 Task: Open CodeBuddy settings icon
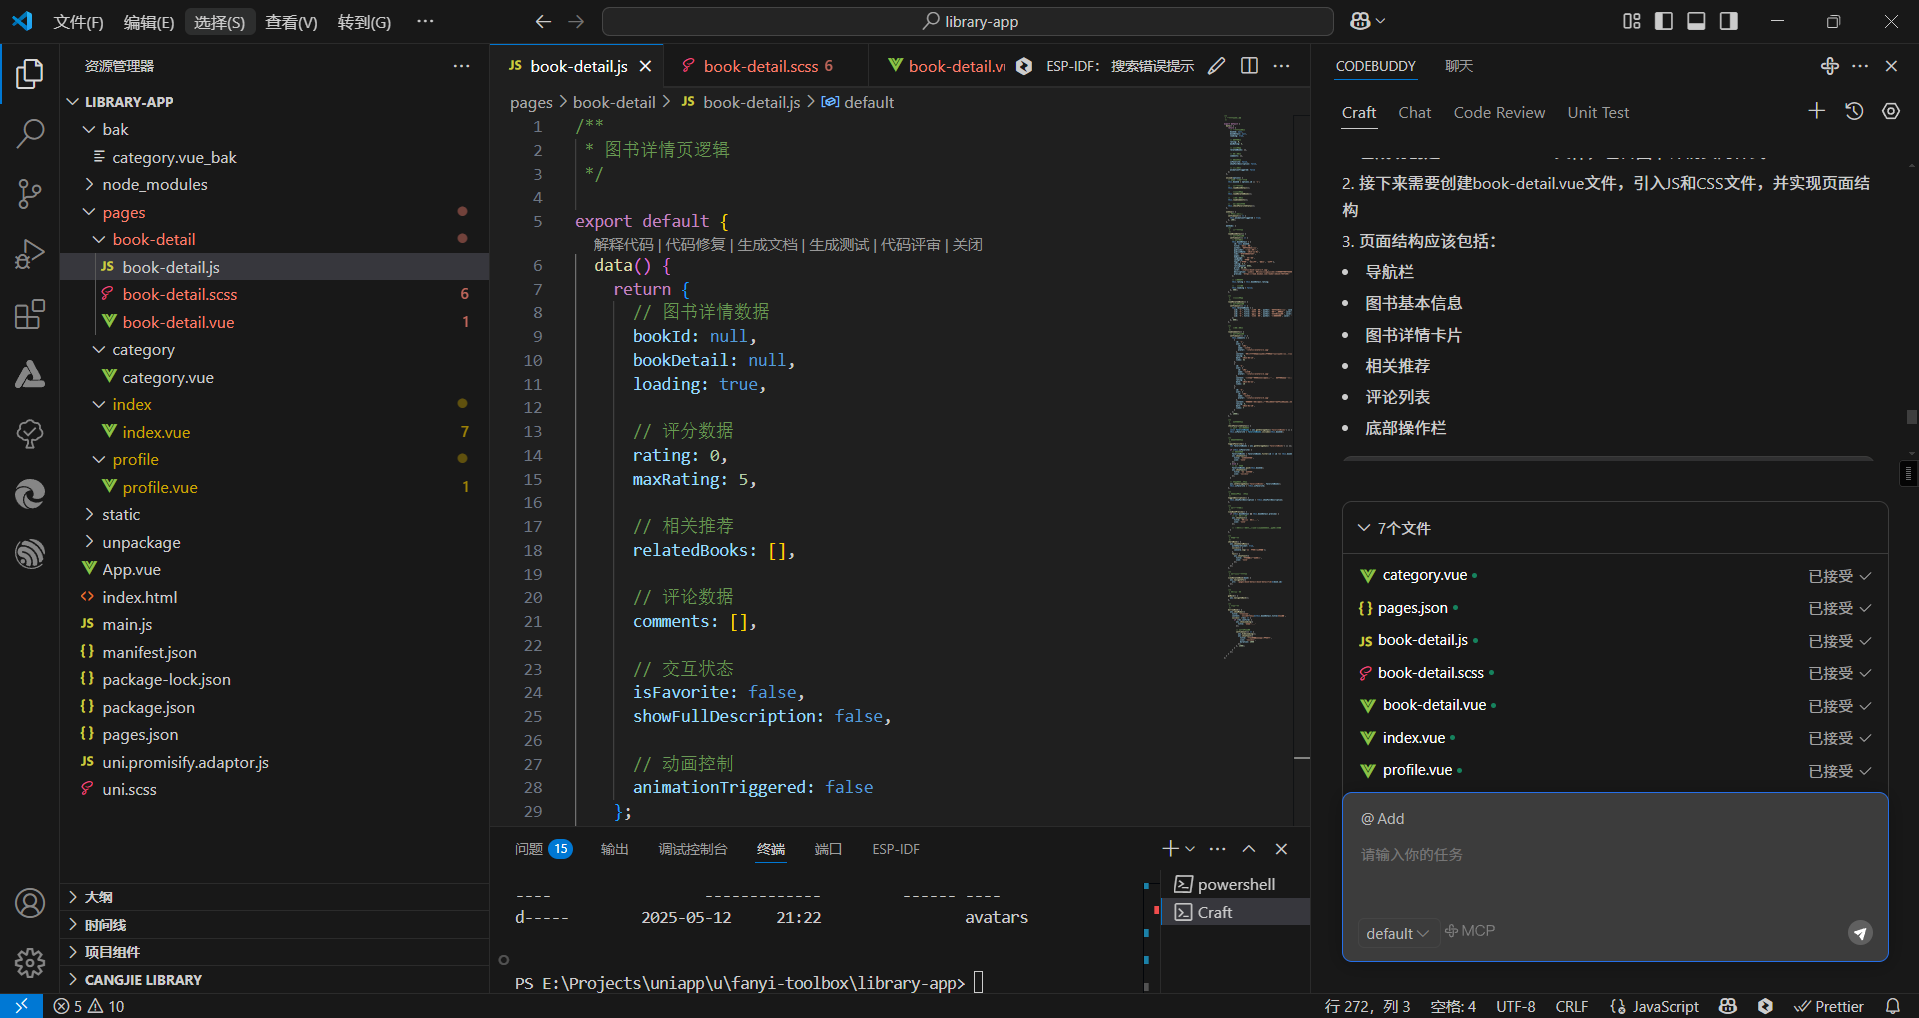tap(1890, 111)
